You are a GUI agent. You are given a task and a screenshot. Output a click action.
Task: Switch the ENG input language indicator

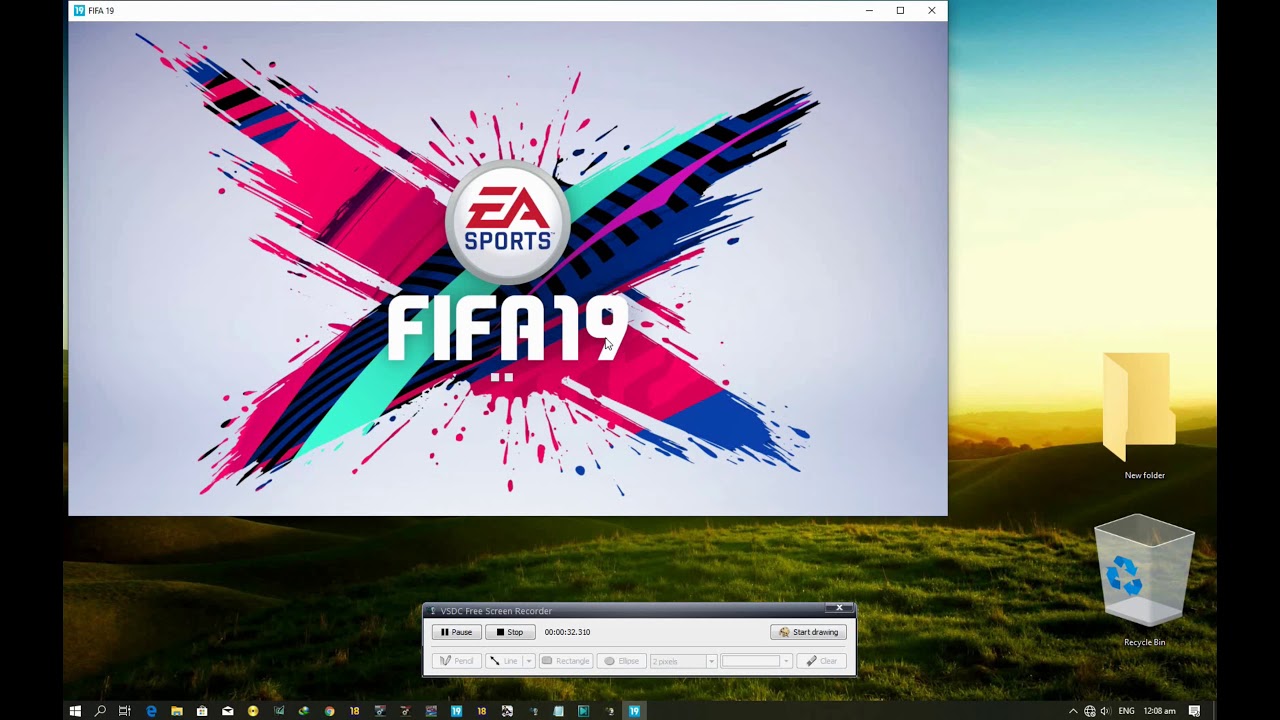pos(1126,711)
